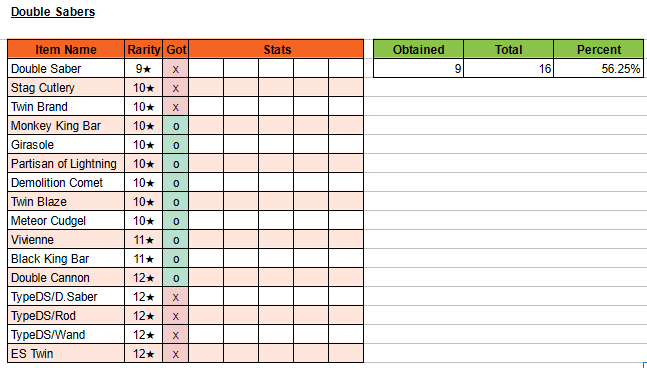Select the Got cell for Twin Blaze
The height and width of the screenshot is (368, 647).
tap(176, 201)
